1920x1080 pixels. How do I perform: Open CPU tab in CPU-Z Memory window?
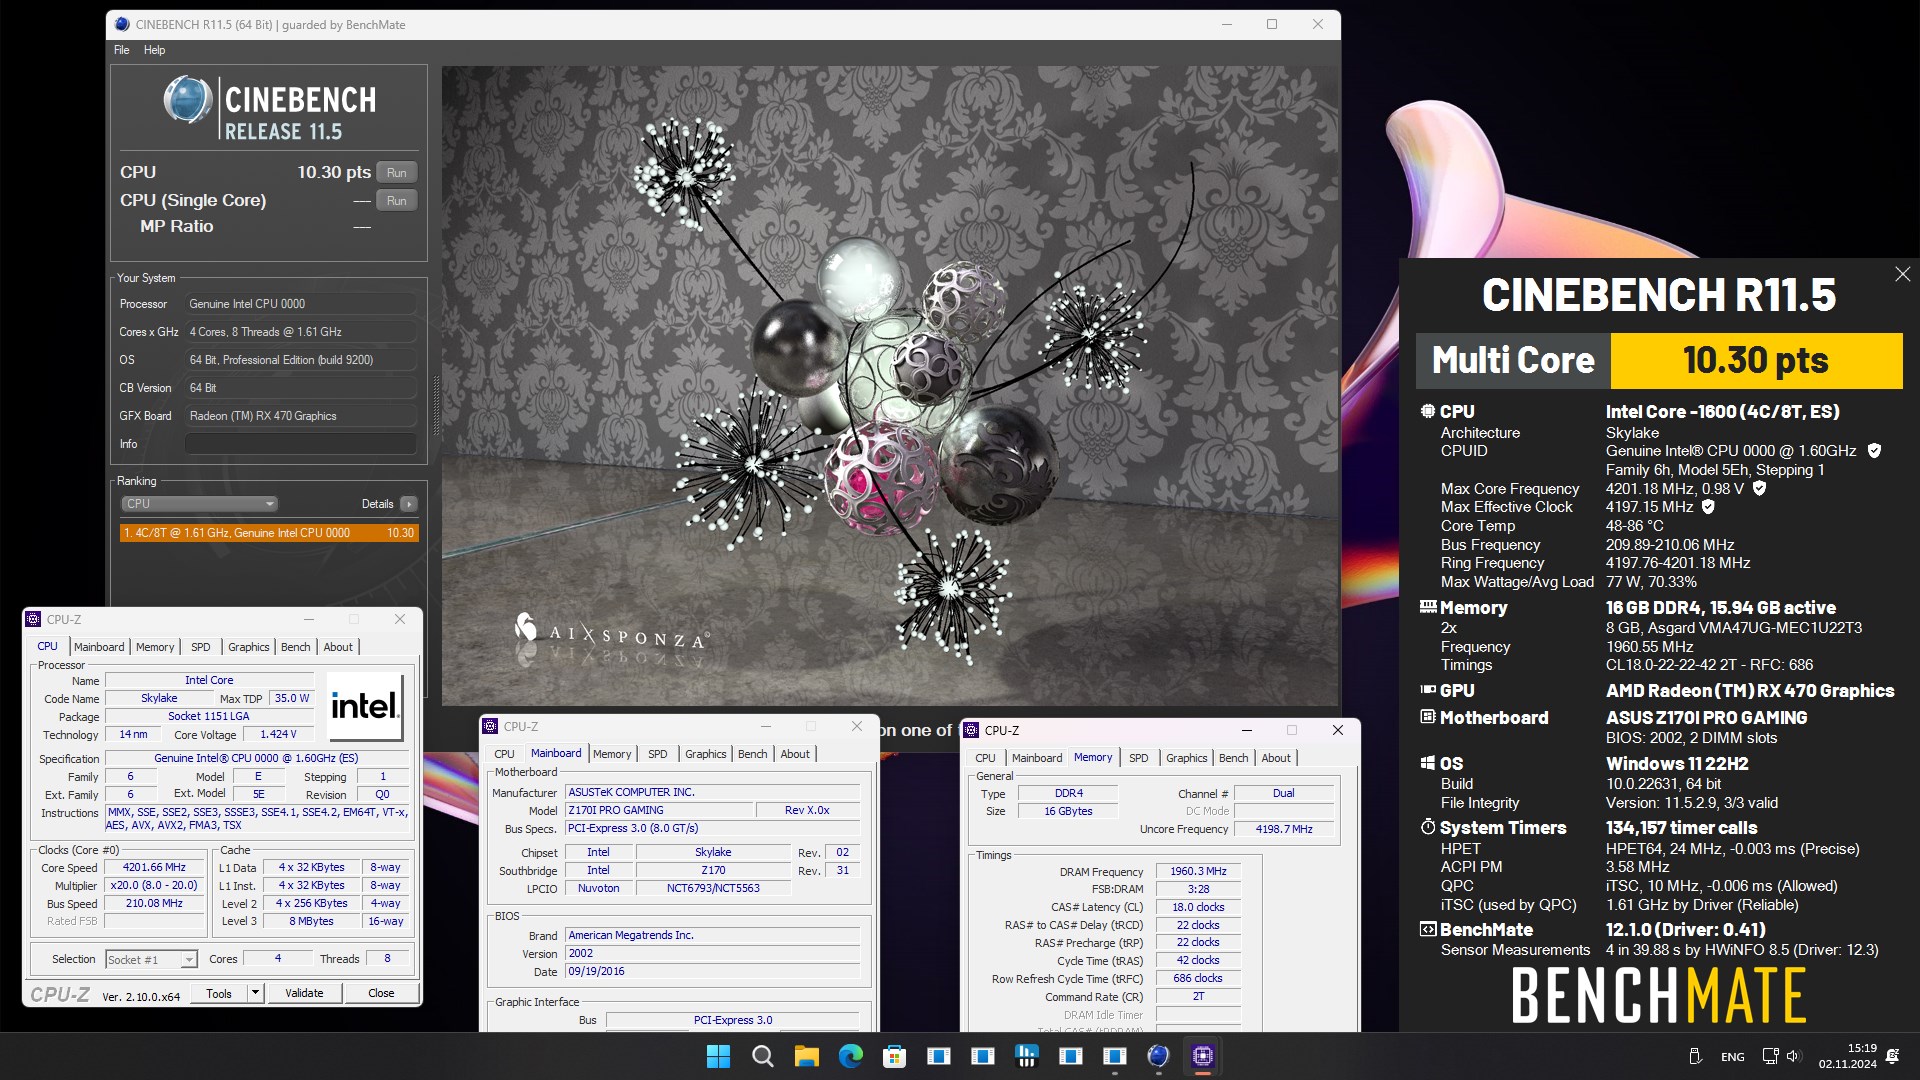(x=985, y=758)
